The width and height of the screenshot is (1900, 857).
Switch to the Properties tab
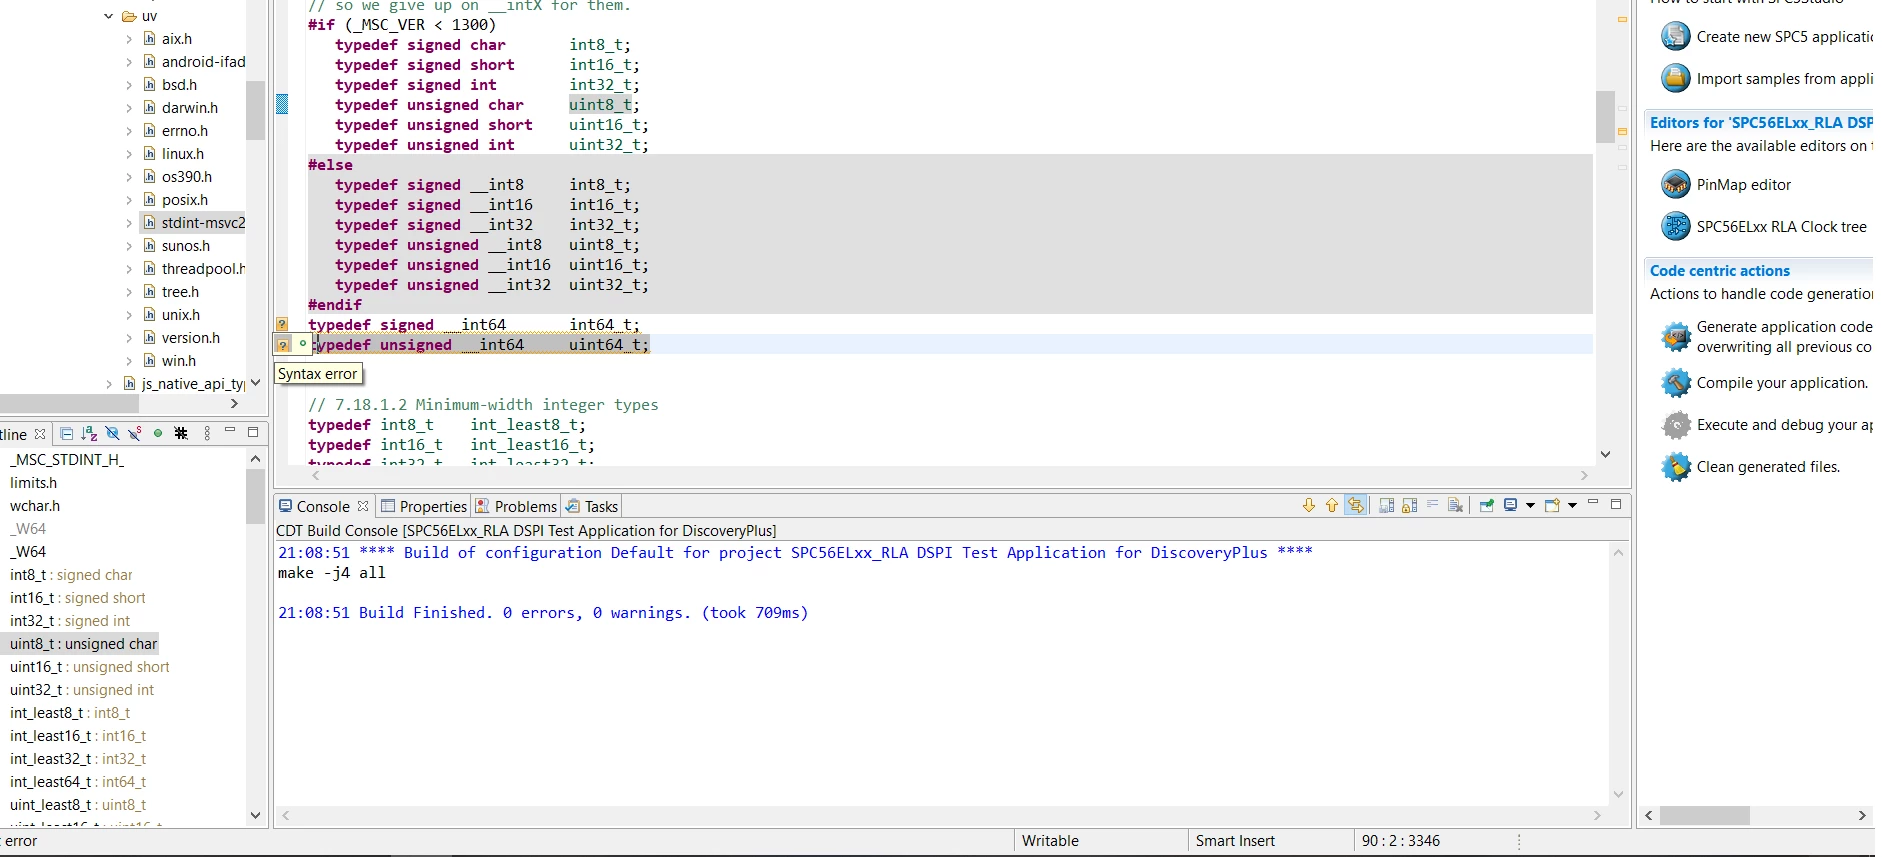point(424,506)
